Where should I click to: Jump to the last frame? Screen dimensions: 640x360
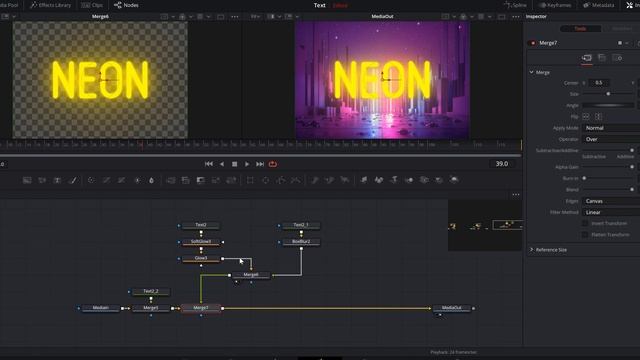tap(260, 164)
